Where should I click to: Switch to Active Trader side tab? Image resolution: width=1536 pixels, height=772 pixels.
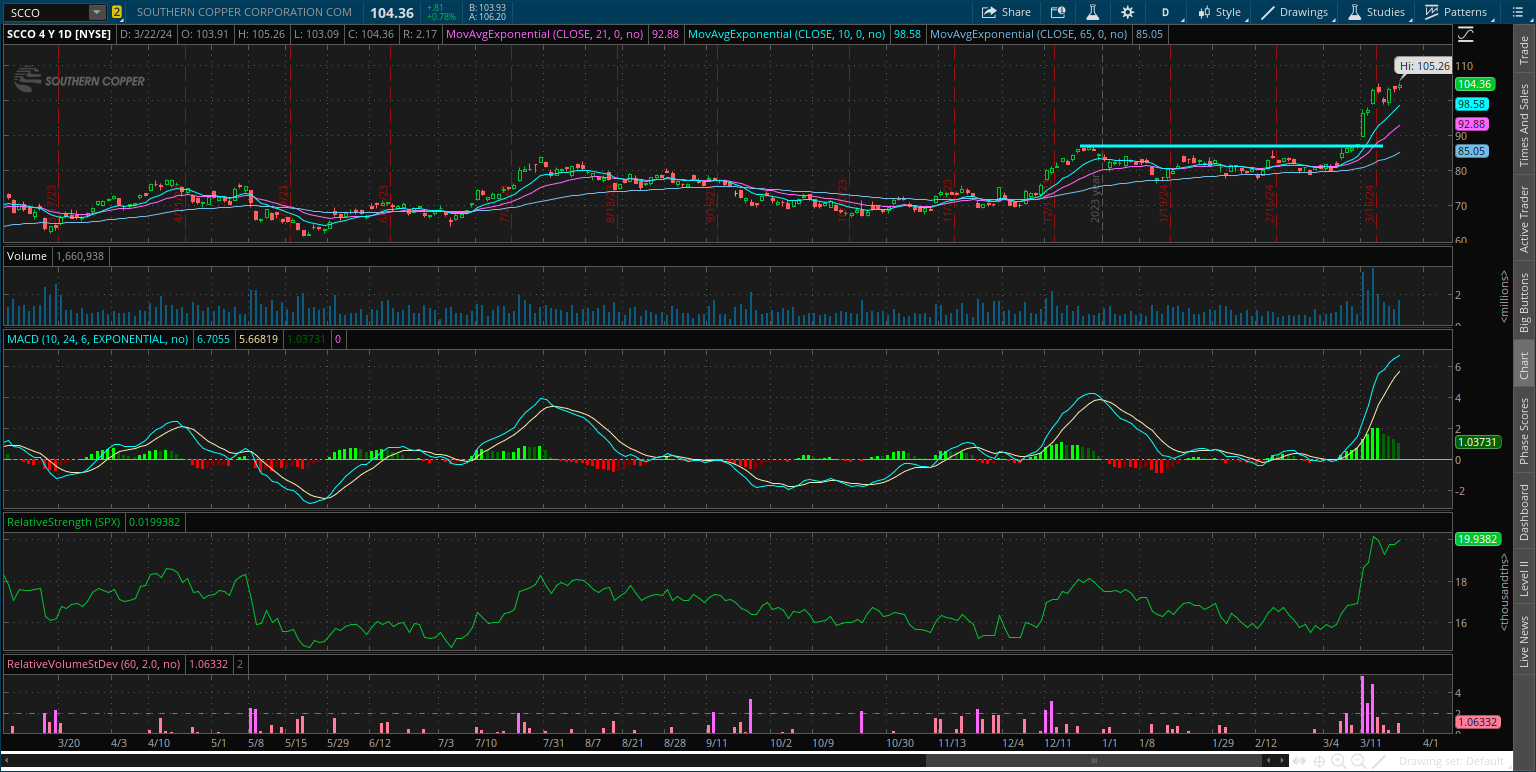click(x=1524, y=219)
